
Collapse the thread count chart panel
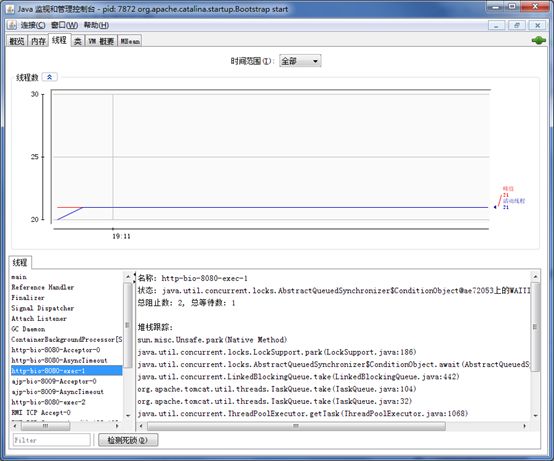pyautogui.click(x=49, y=77)
